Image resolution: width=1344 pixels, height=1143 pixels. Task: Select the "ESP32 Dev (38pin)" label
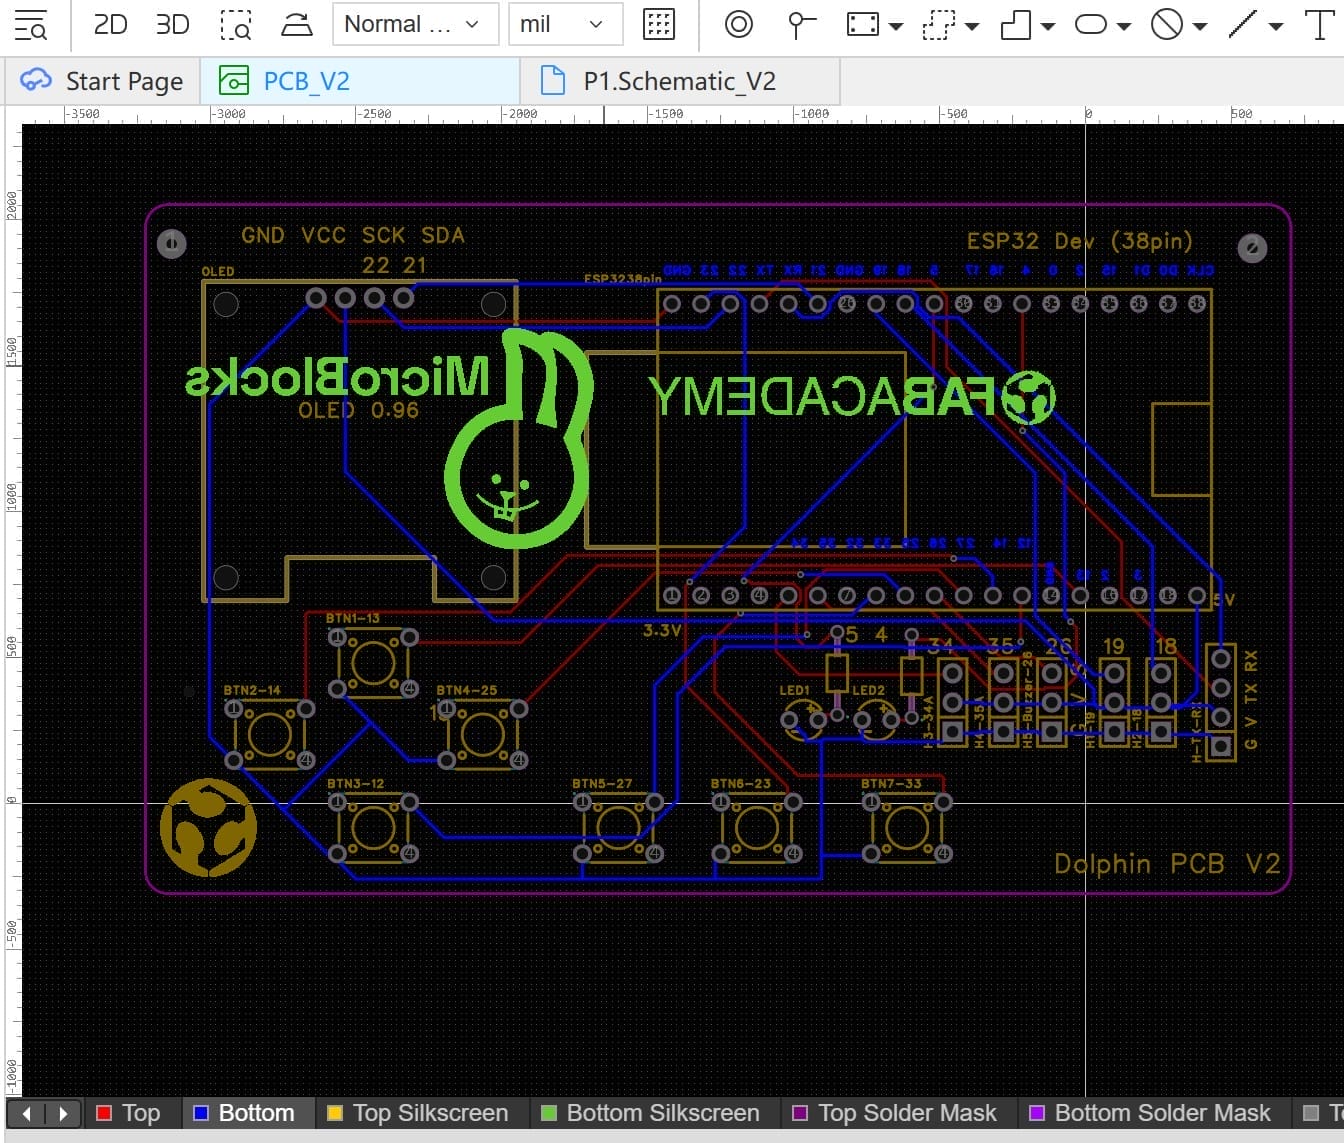point(1079,241)
